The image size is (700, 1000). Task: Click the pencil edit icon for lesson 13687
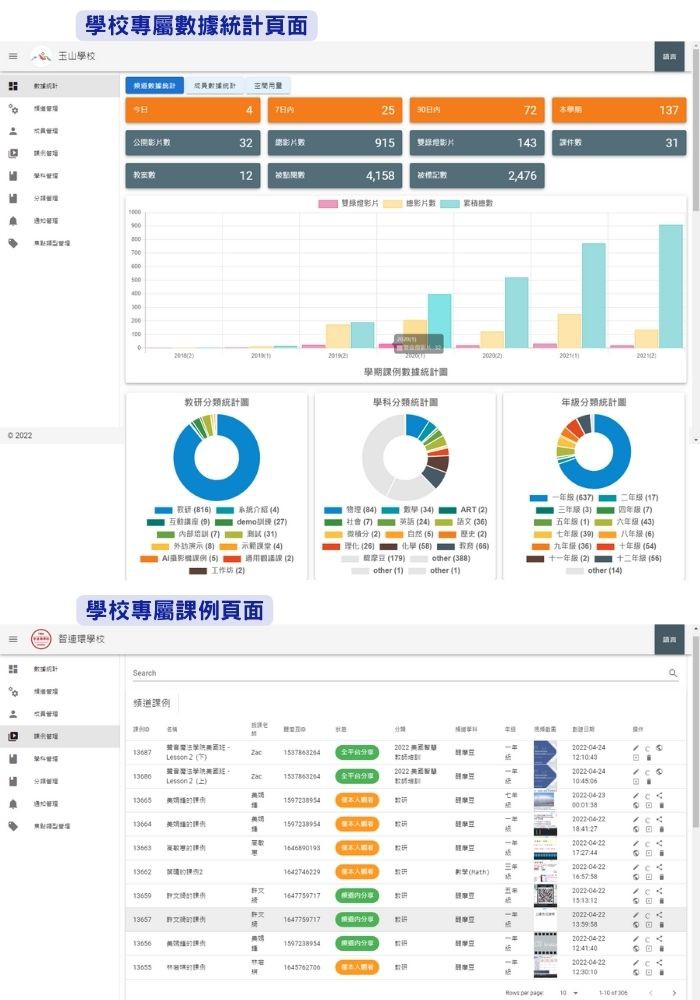[636, 747]
